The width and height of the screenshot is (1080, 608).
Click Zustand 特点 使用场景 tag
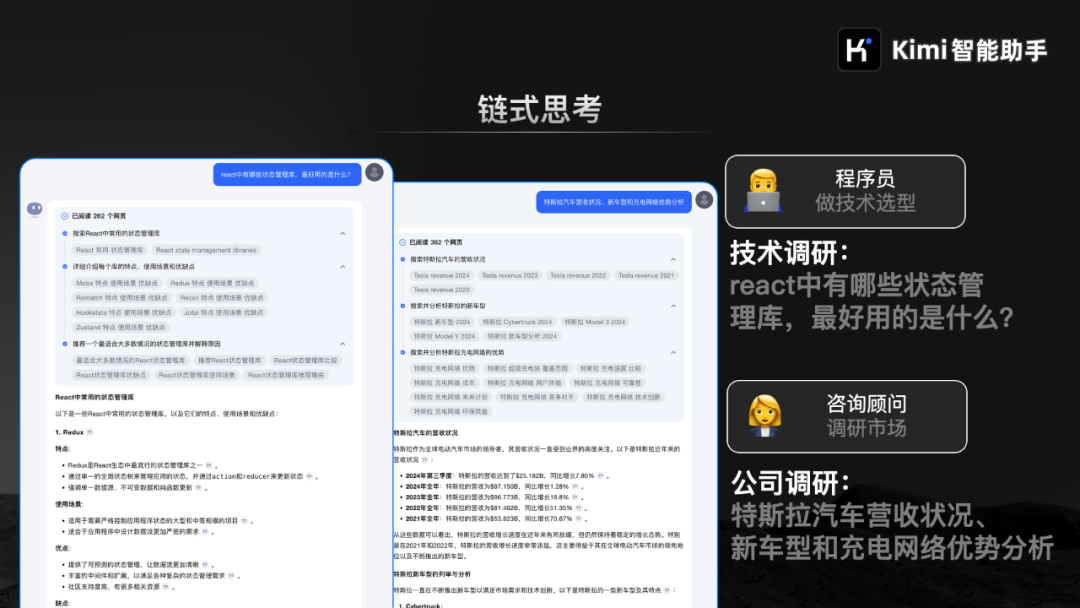(x=121, y=327)
